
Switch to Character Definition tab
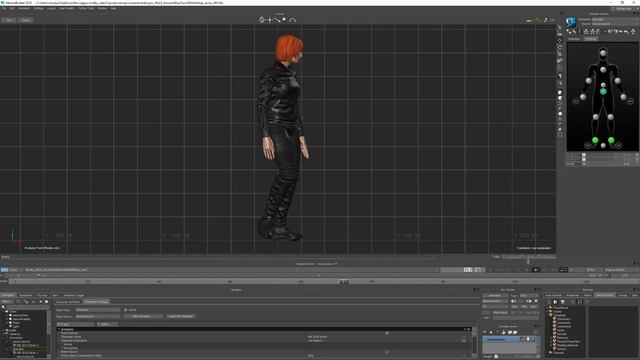(x=68, y=302)
